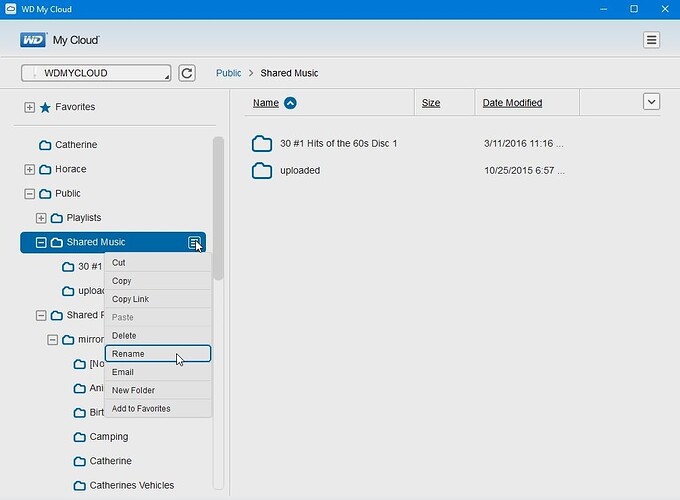Image resolution: width=680 pixels, height=500 pixels.
Task: Select the Horace tree item
Action: [71, 169]
